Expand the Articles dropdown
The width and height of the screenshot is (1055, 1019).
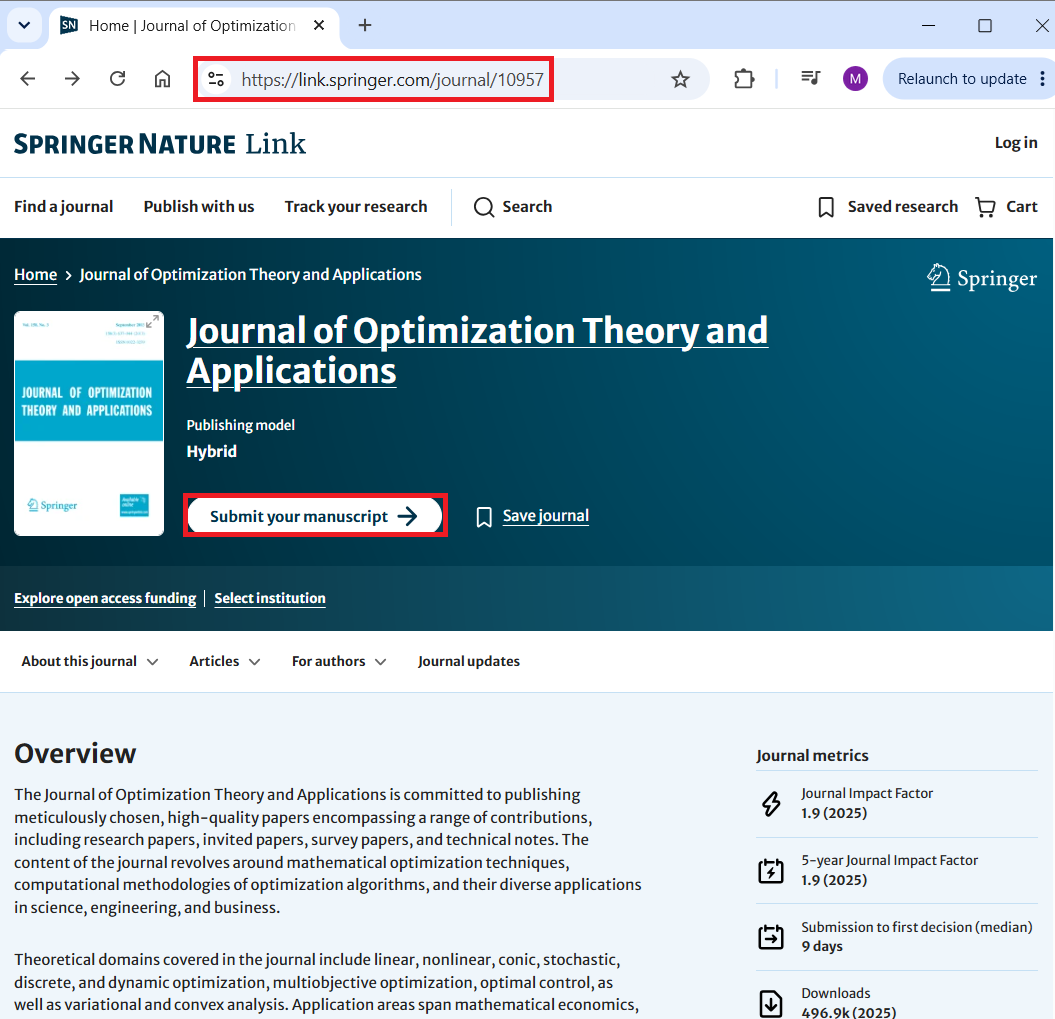[224, 662]
